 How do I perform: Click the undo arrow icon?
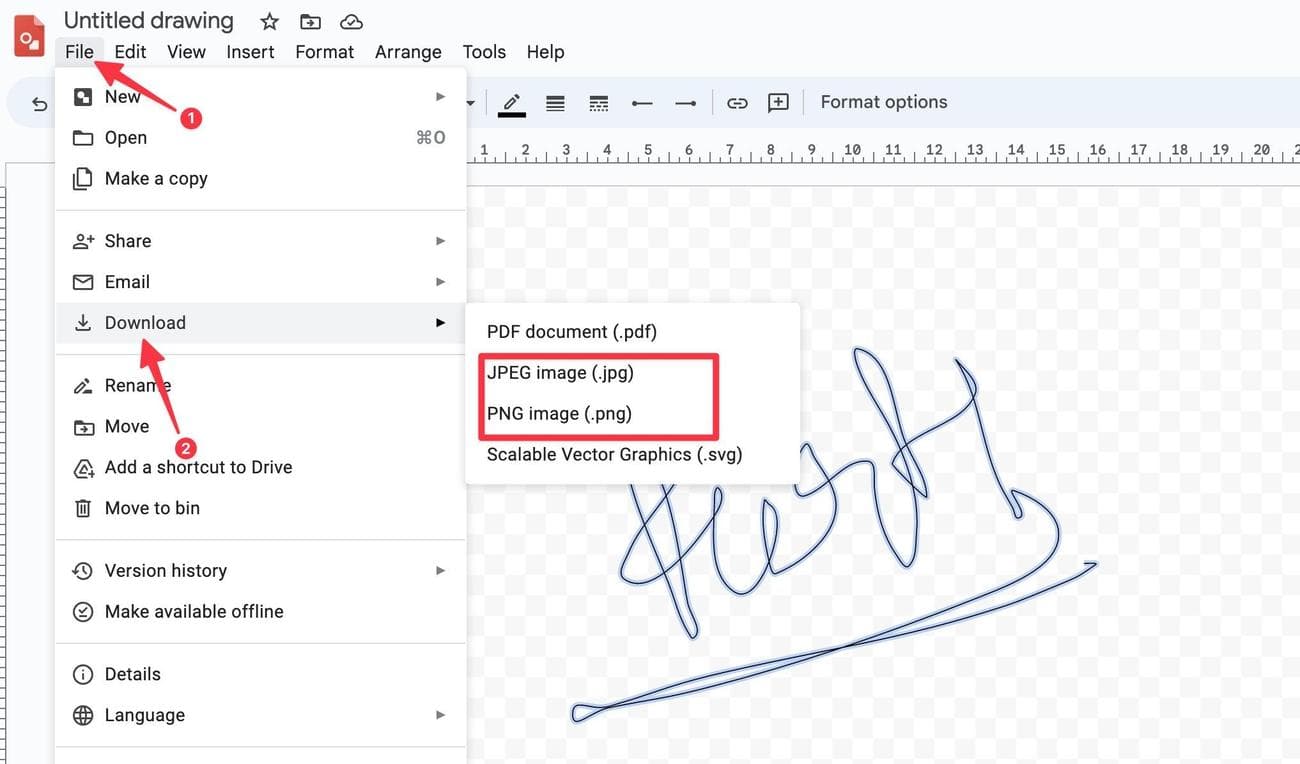[39, 103]
